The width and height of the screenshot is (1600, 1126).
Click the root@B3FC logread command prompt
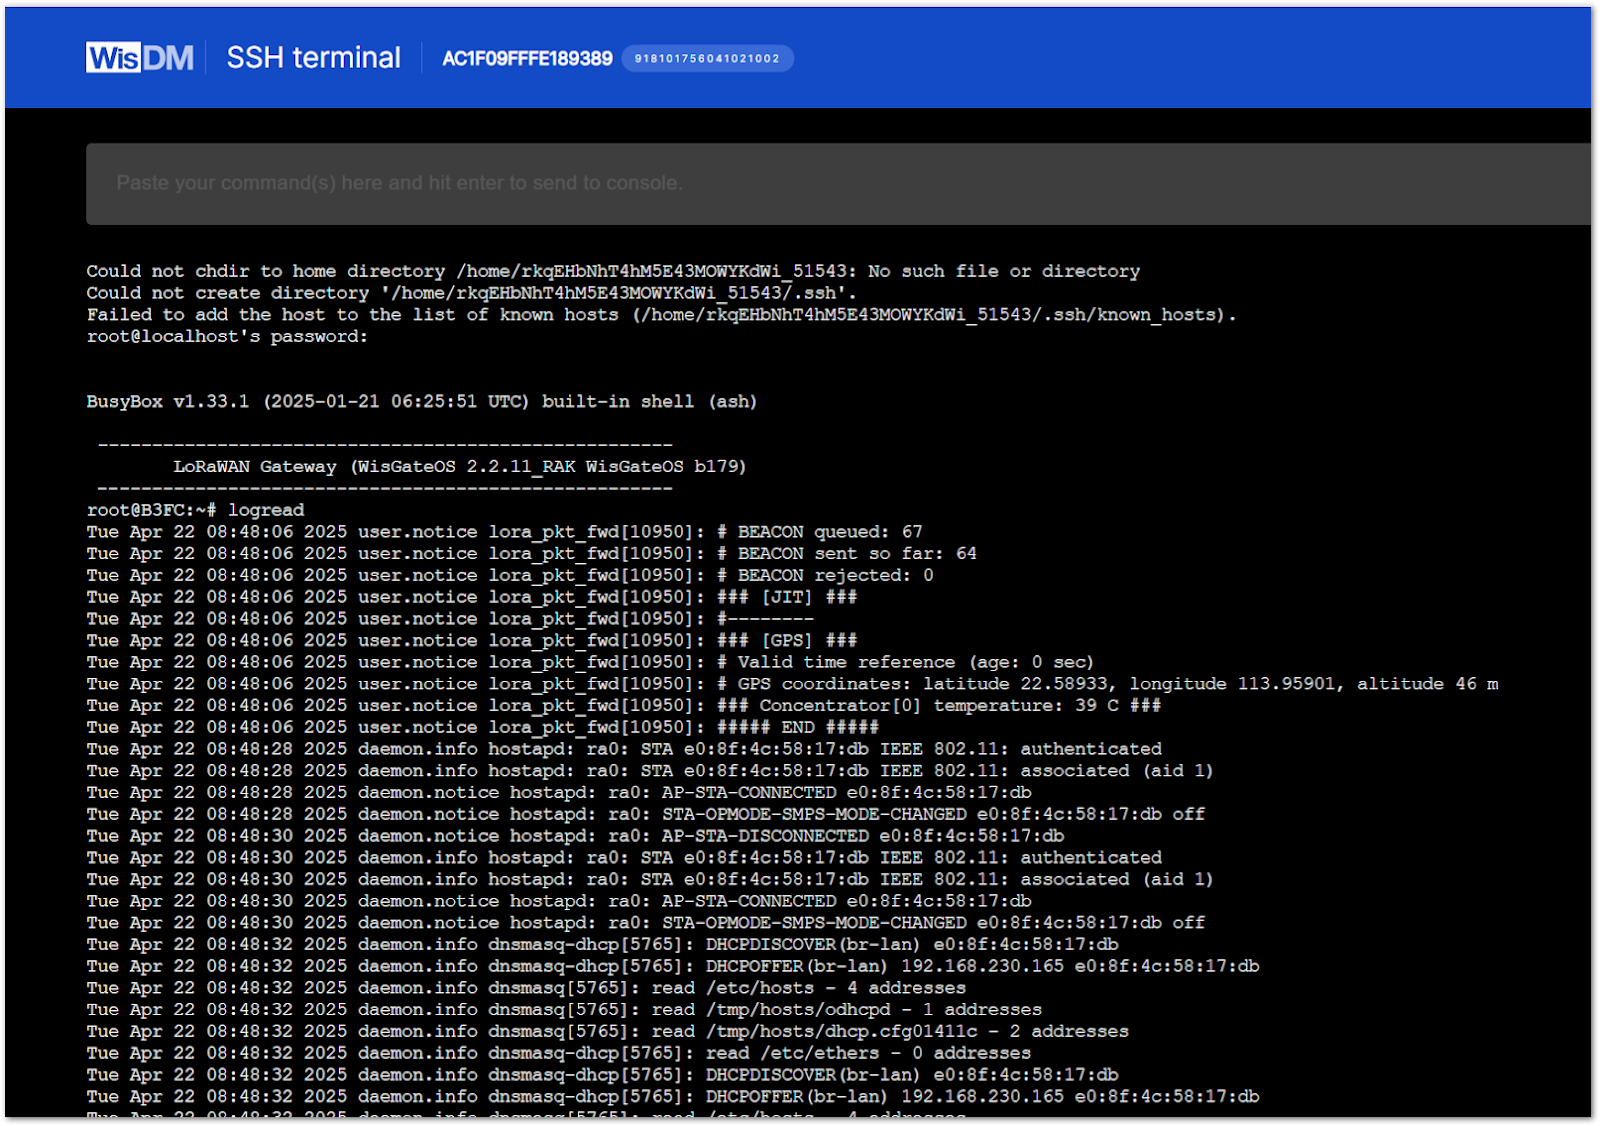[195, 510]
